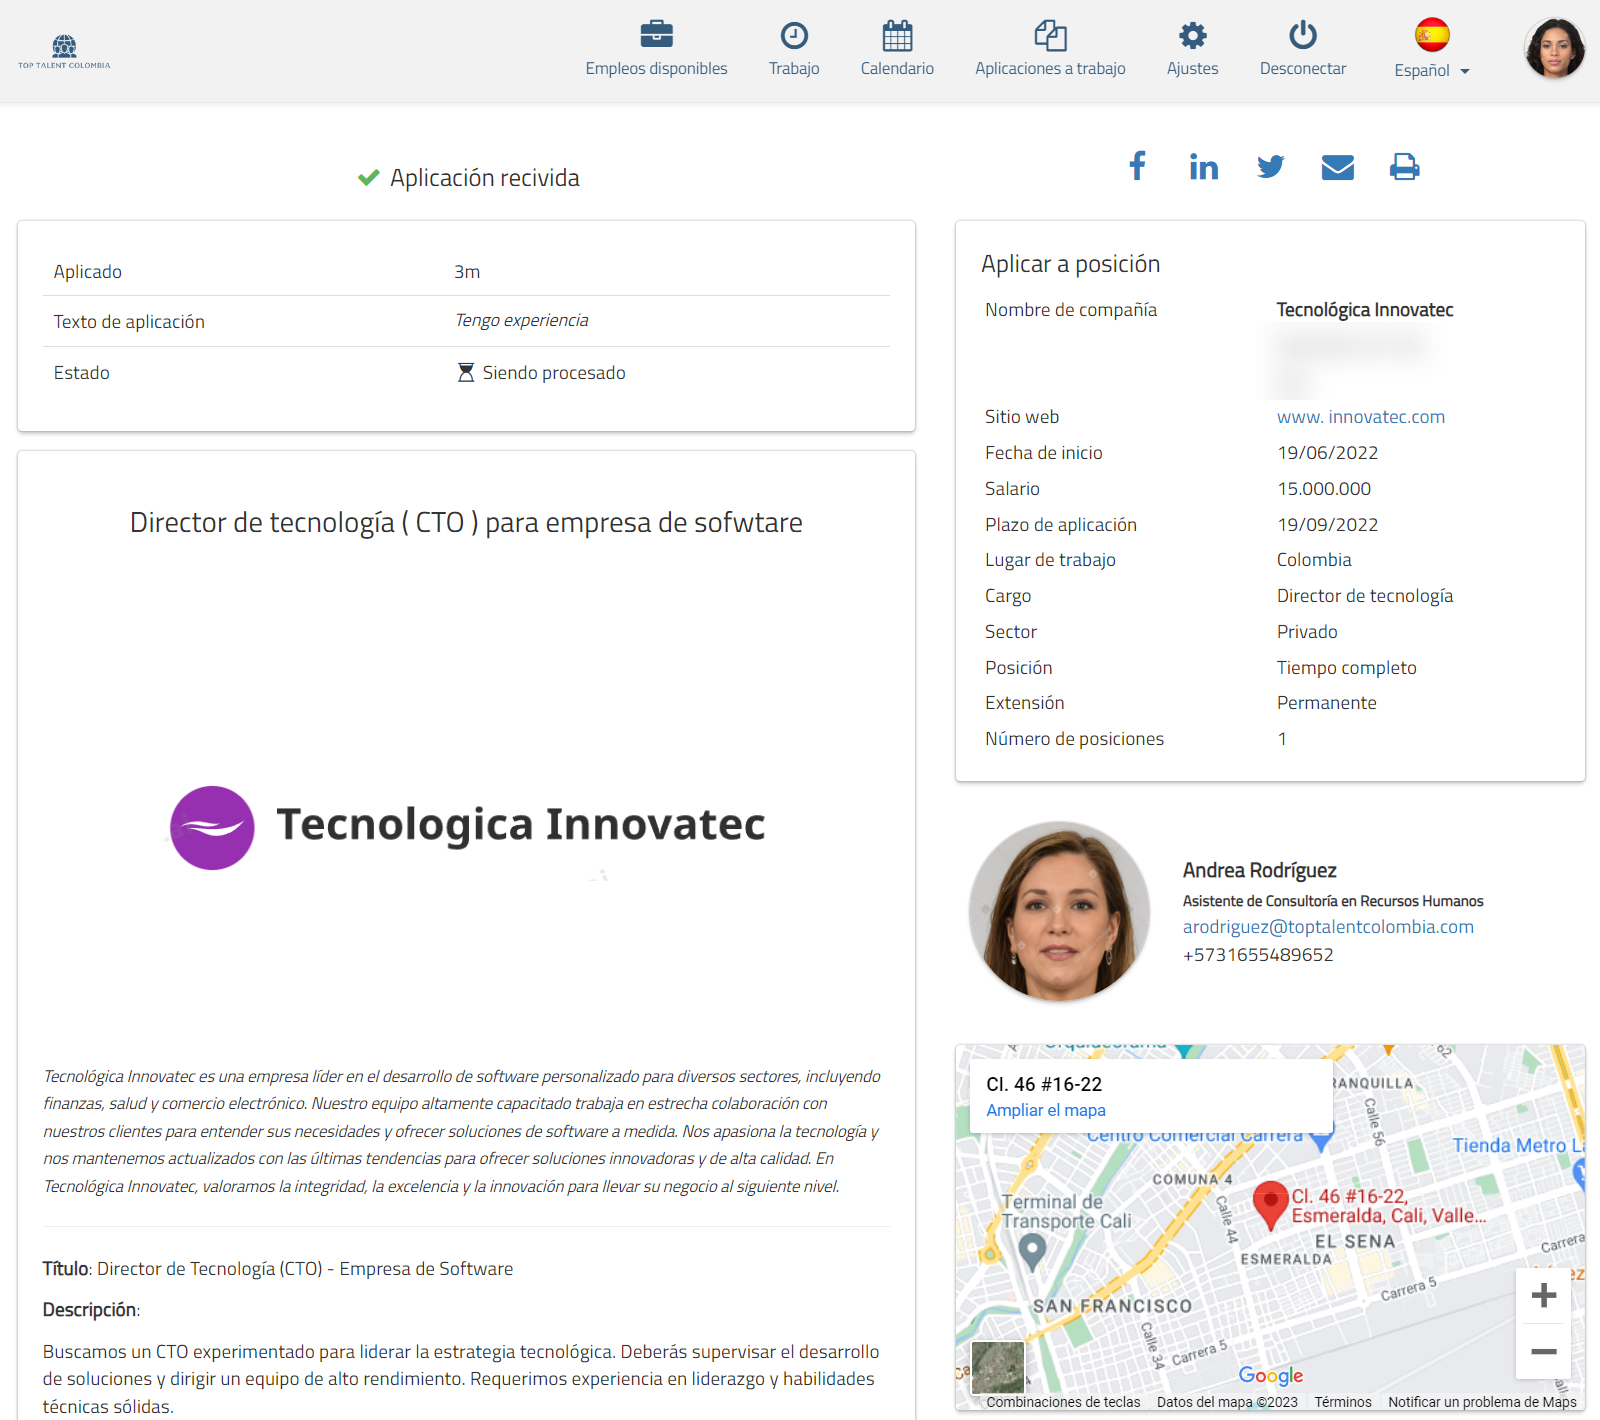Go to Empleos disponibles menu label
1600x1420 pixels.
656,69
